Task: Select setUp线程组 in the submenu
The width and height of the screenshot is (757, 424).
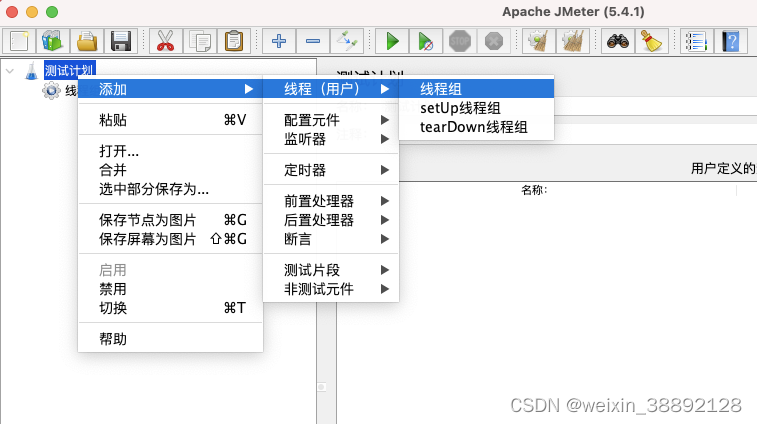Action: (x=477, y=108)
